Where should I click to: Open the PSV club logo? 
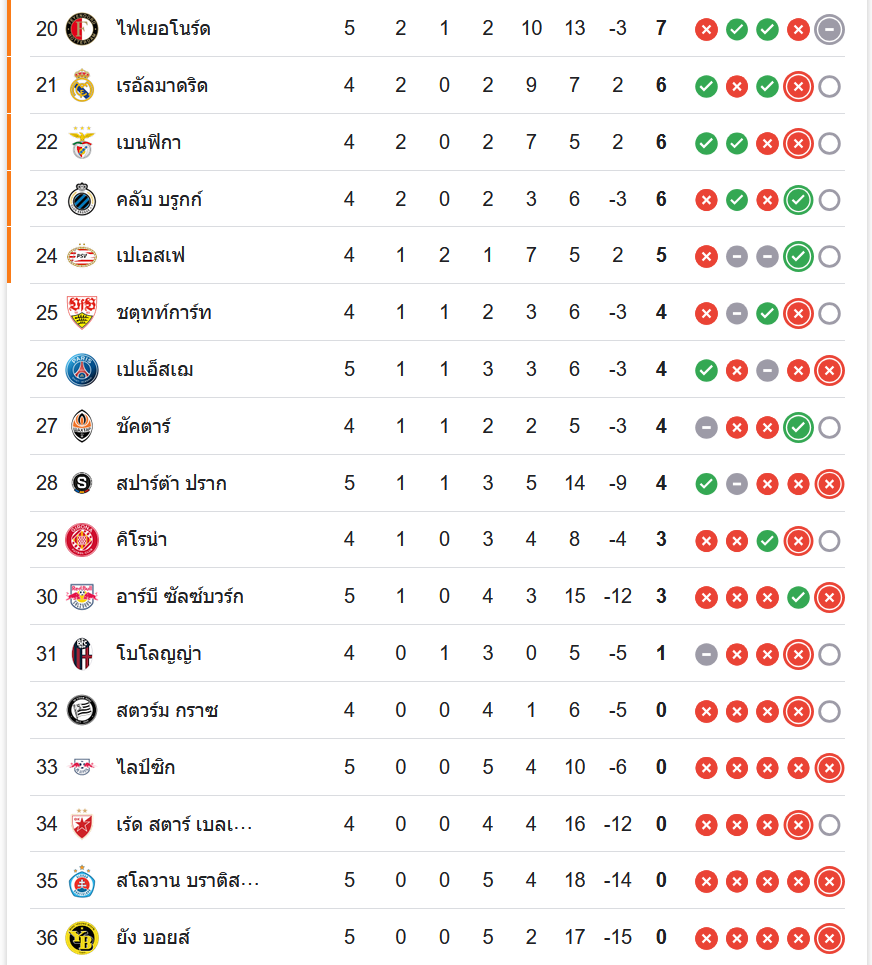point(81,256)
